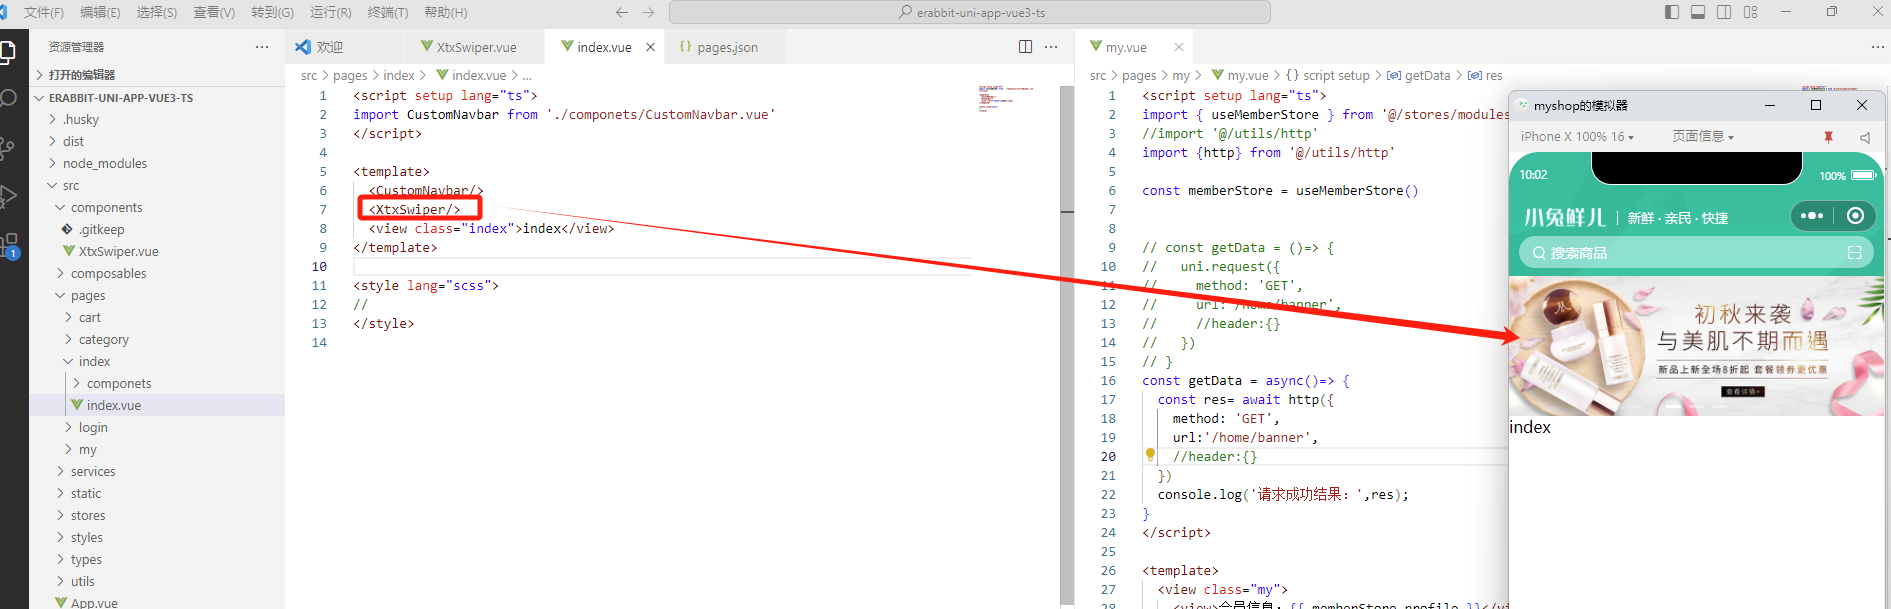Image resolution: width=1891 pixels, height=609 pixels.
Task: Open the 转到(G) menu
Action: [x=272, y=12]
